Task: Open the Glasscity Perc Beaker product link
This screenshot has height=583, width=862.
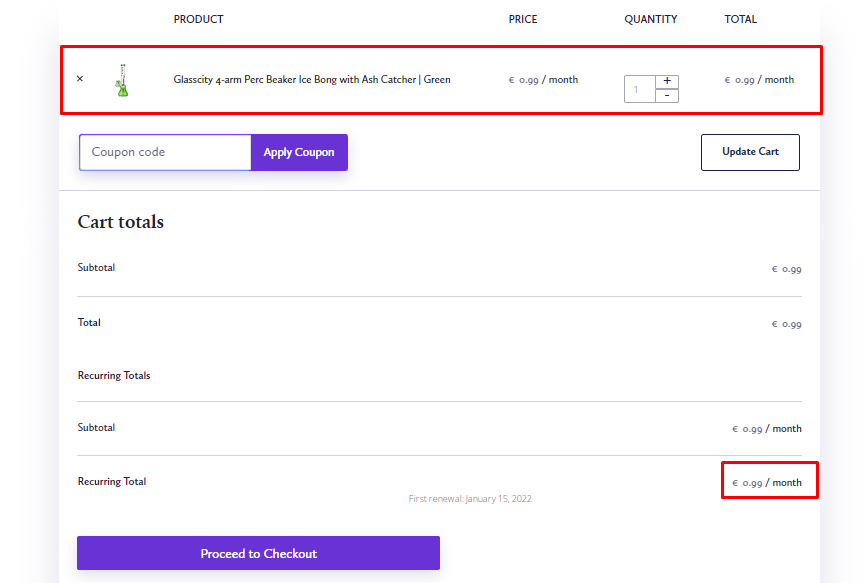Action: [314, 79]
